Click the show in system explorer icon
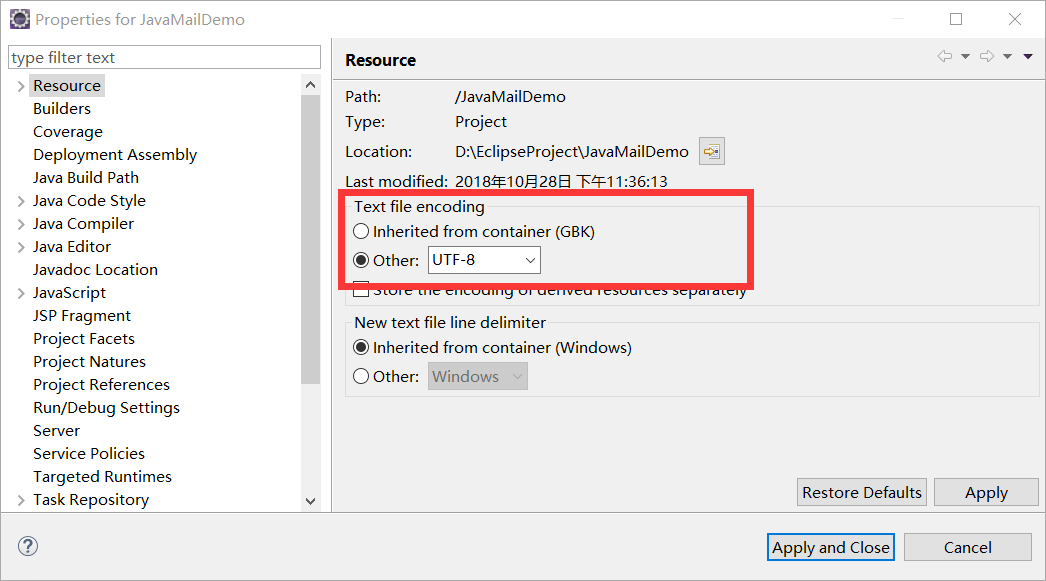The image size is (1046, 581). coord(712,152)
